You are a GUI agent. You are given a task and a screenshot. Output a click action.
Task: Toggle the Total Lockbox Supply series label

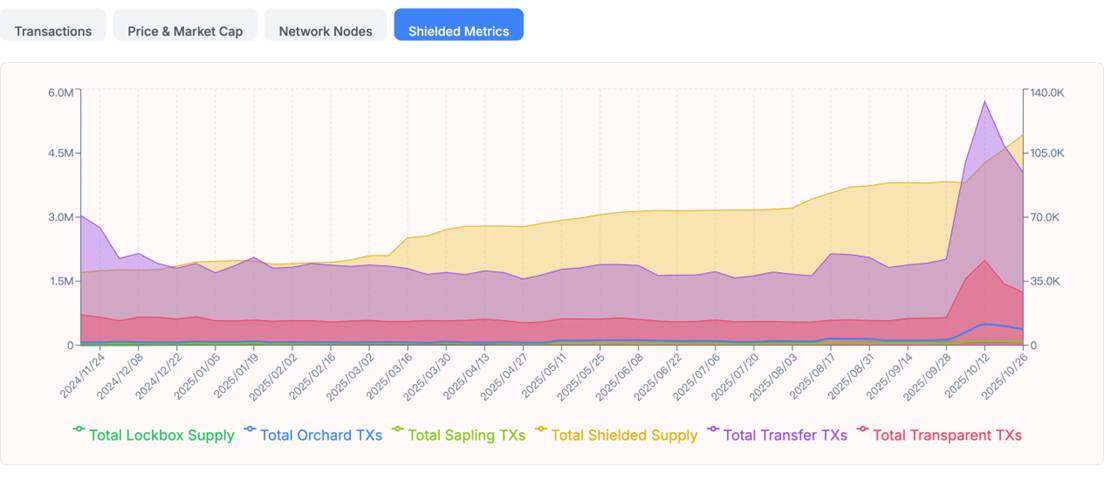(161, 435)
